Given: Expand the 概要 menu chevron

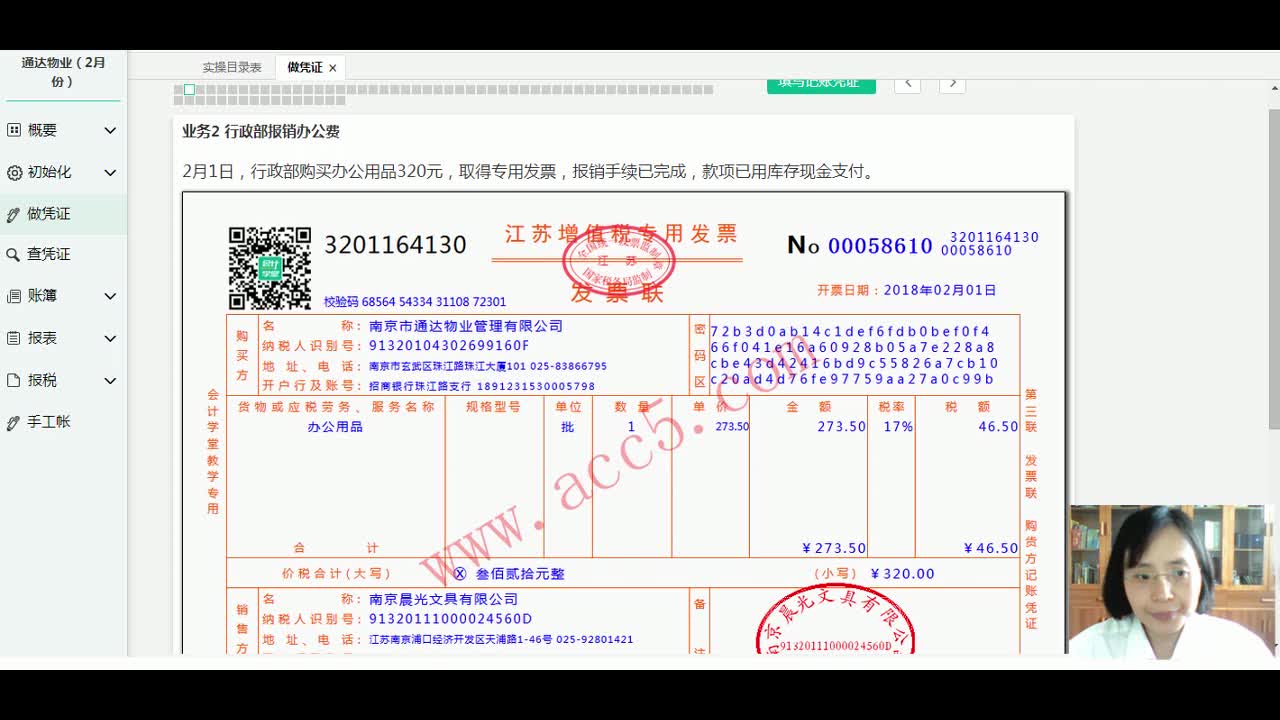Looking at the screenshot, I should [x=110, y=130].
